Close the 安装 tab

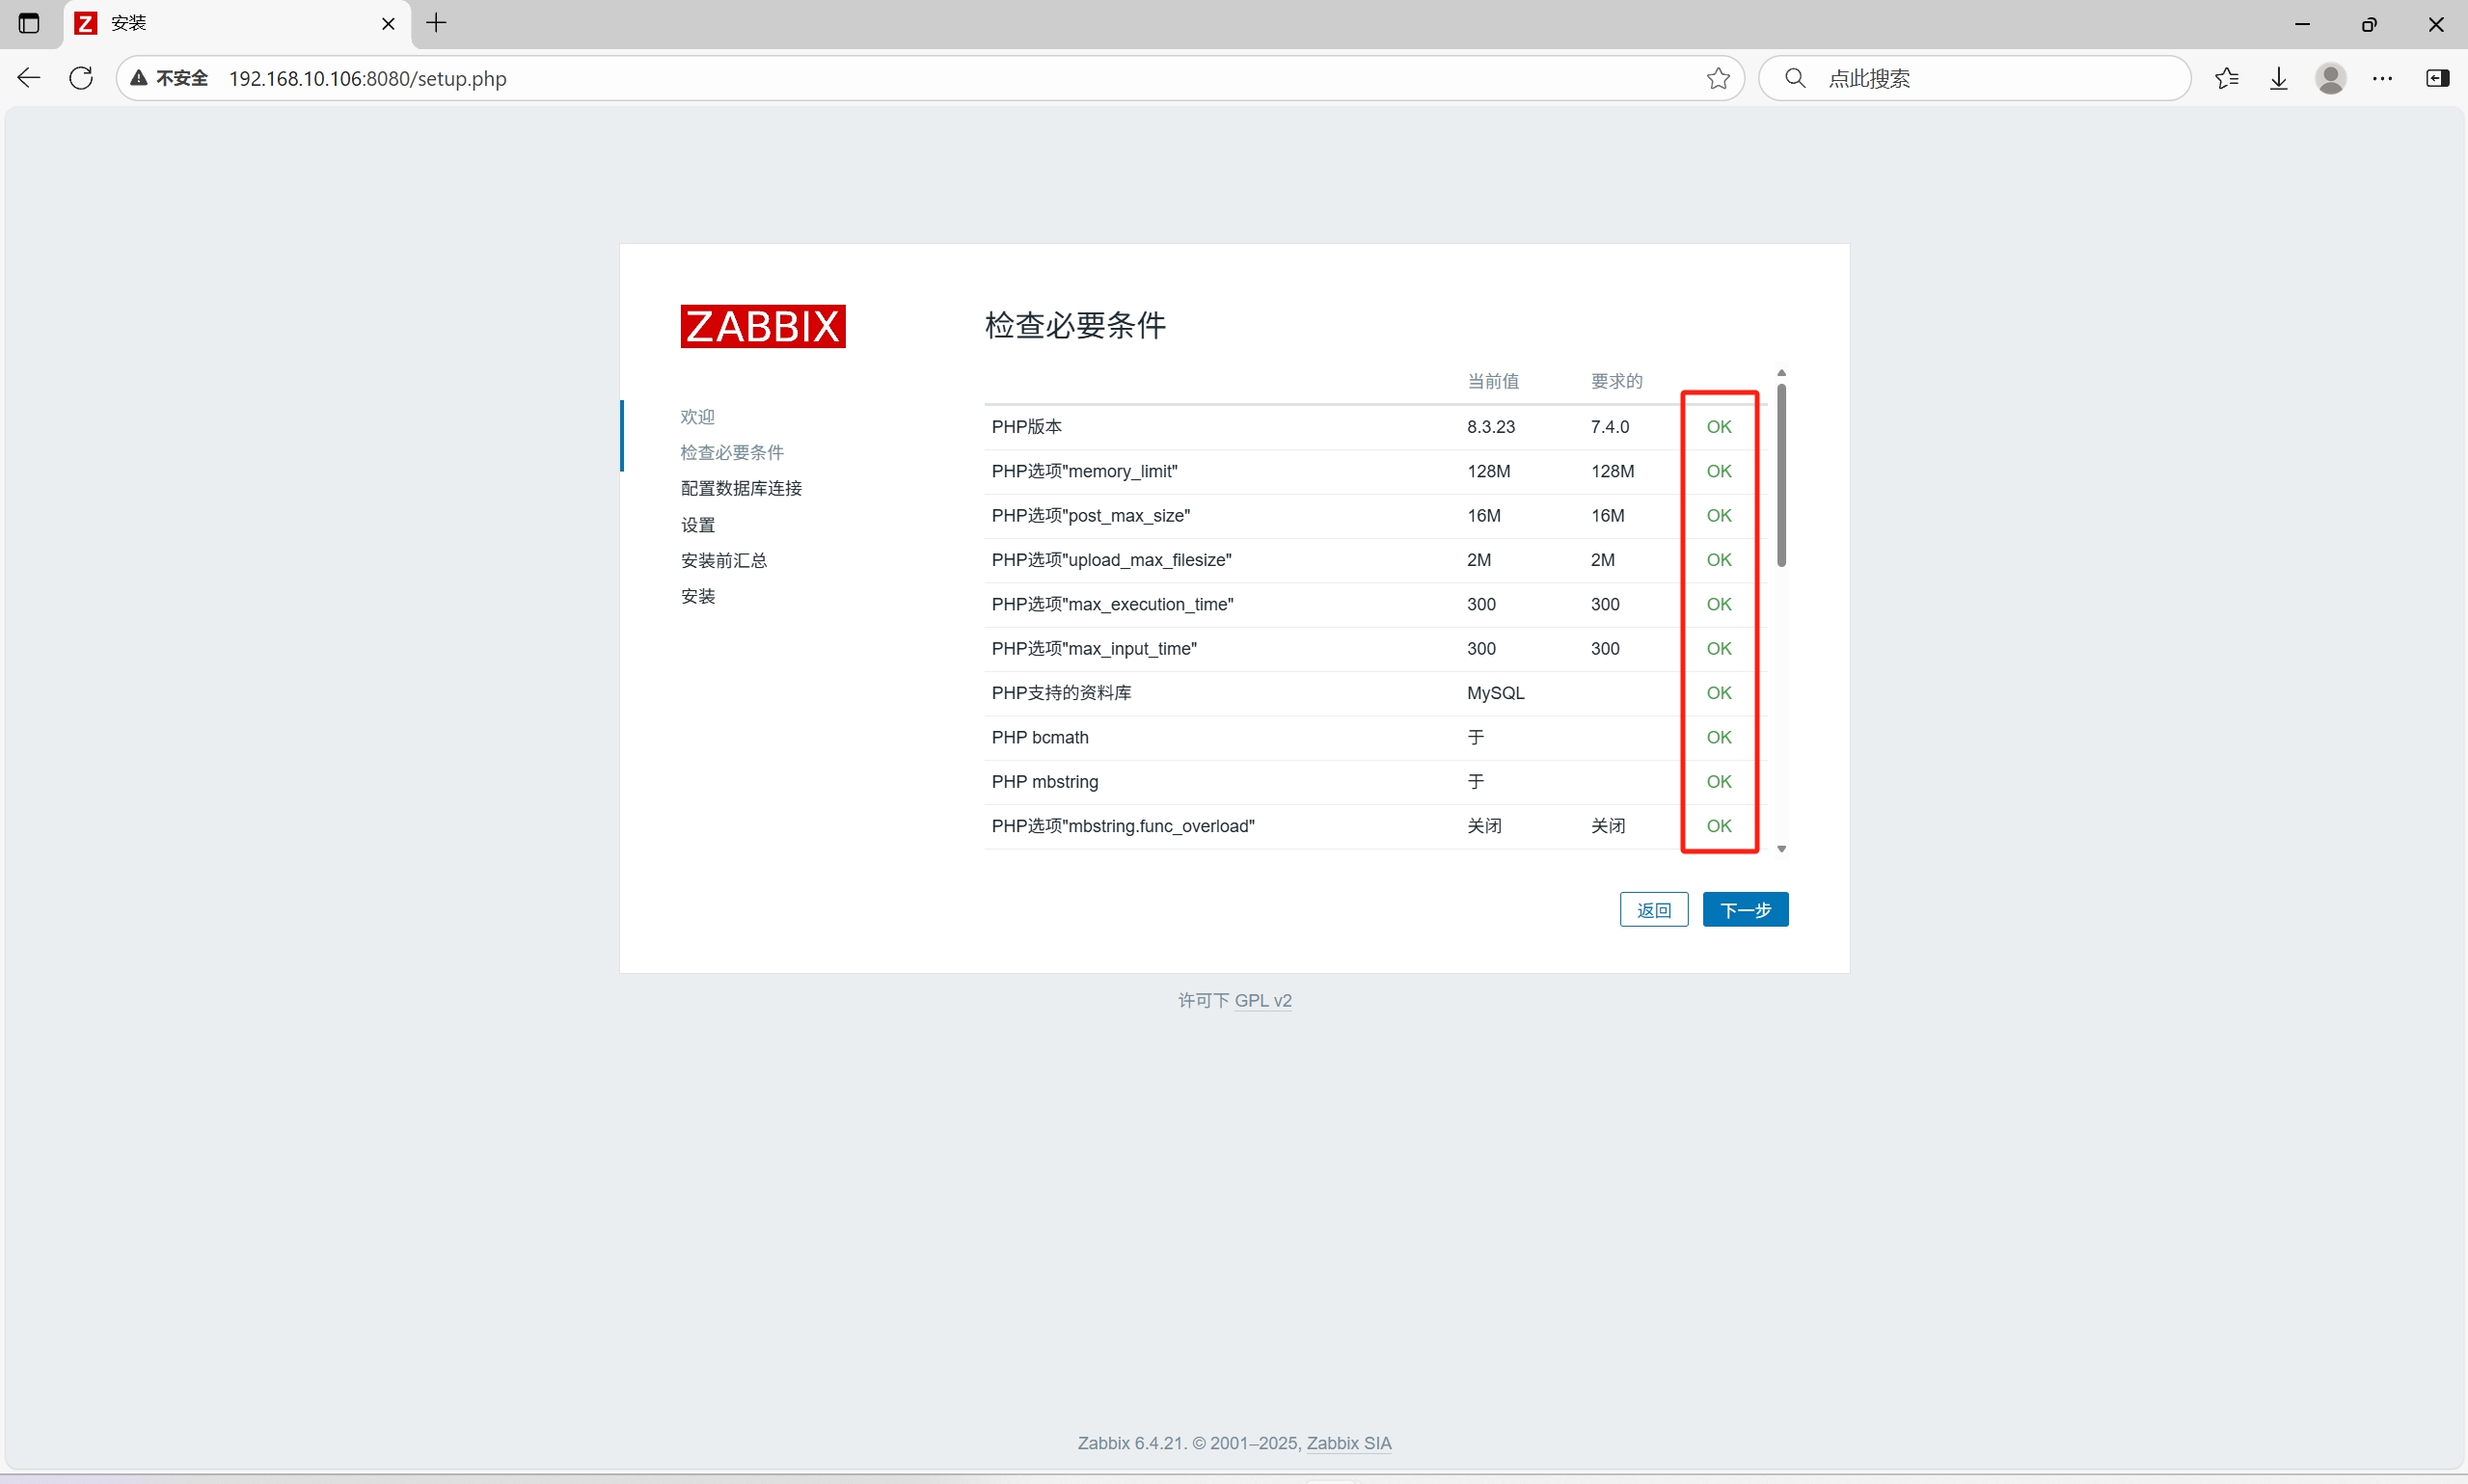tap(388, 23)
